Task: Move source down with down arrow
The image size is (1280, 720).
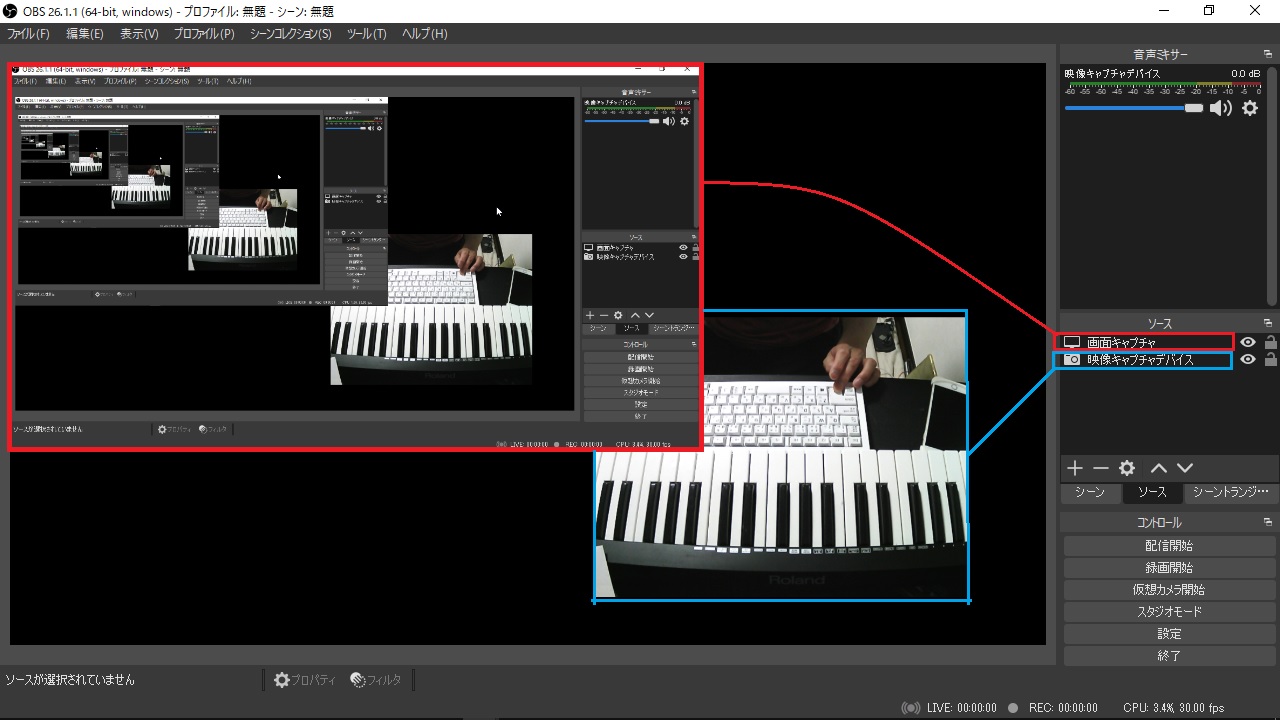Action: [x=1185, y=468]
